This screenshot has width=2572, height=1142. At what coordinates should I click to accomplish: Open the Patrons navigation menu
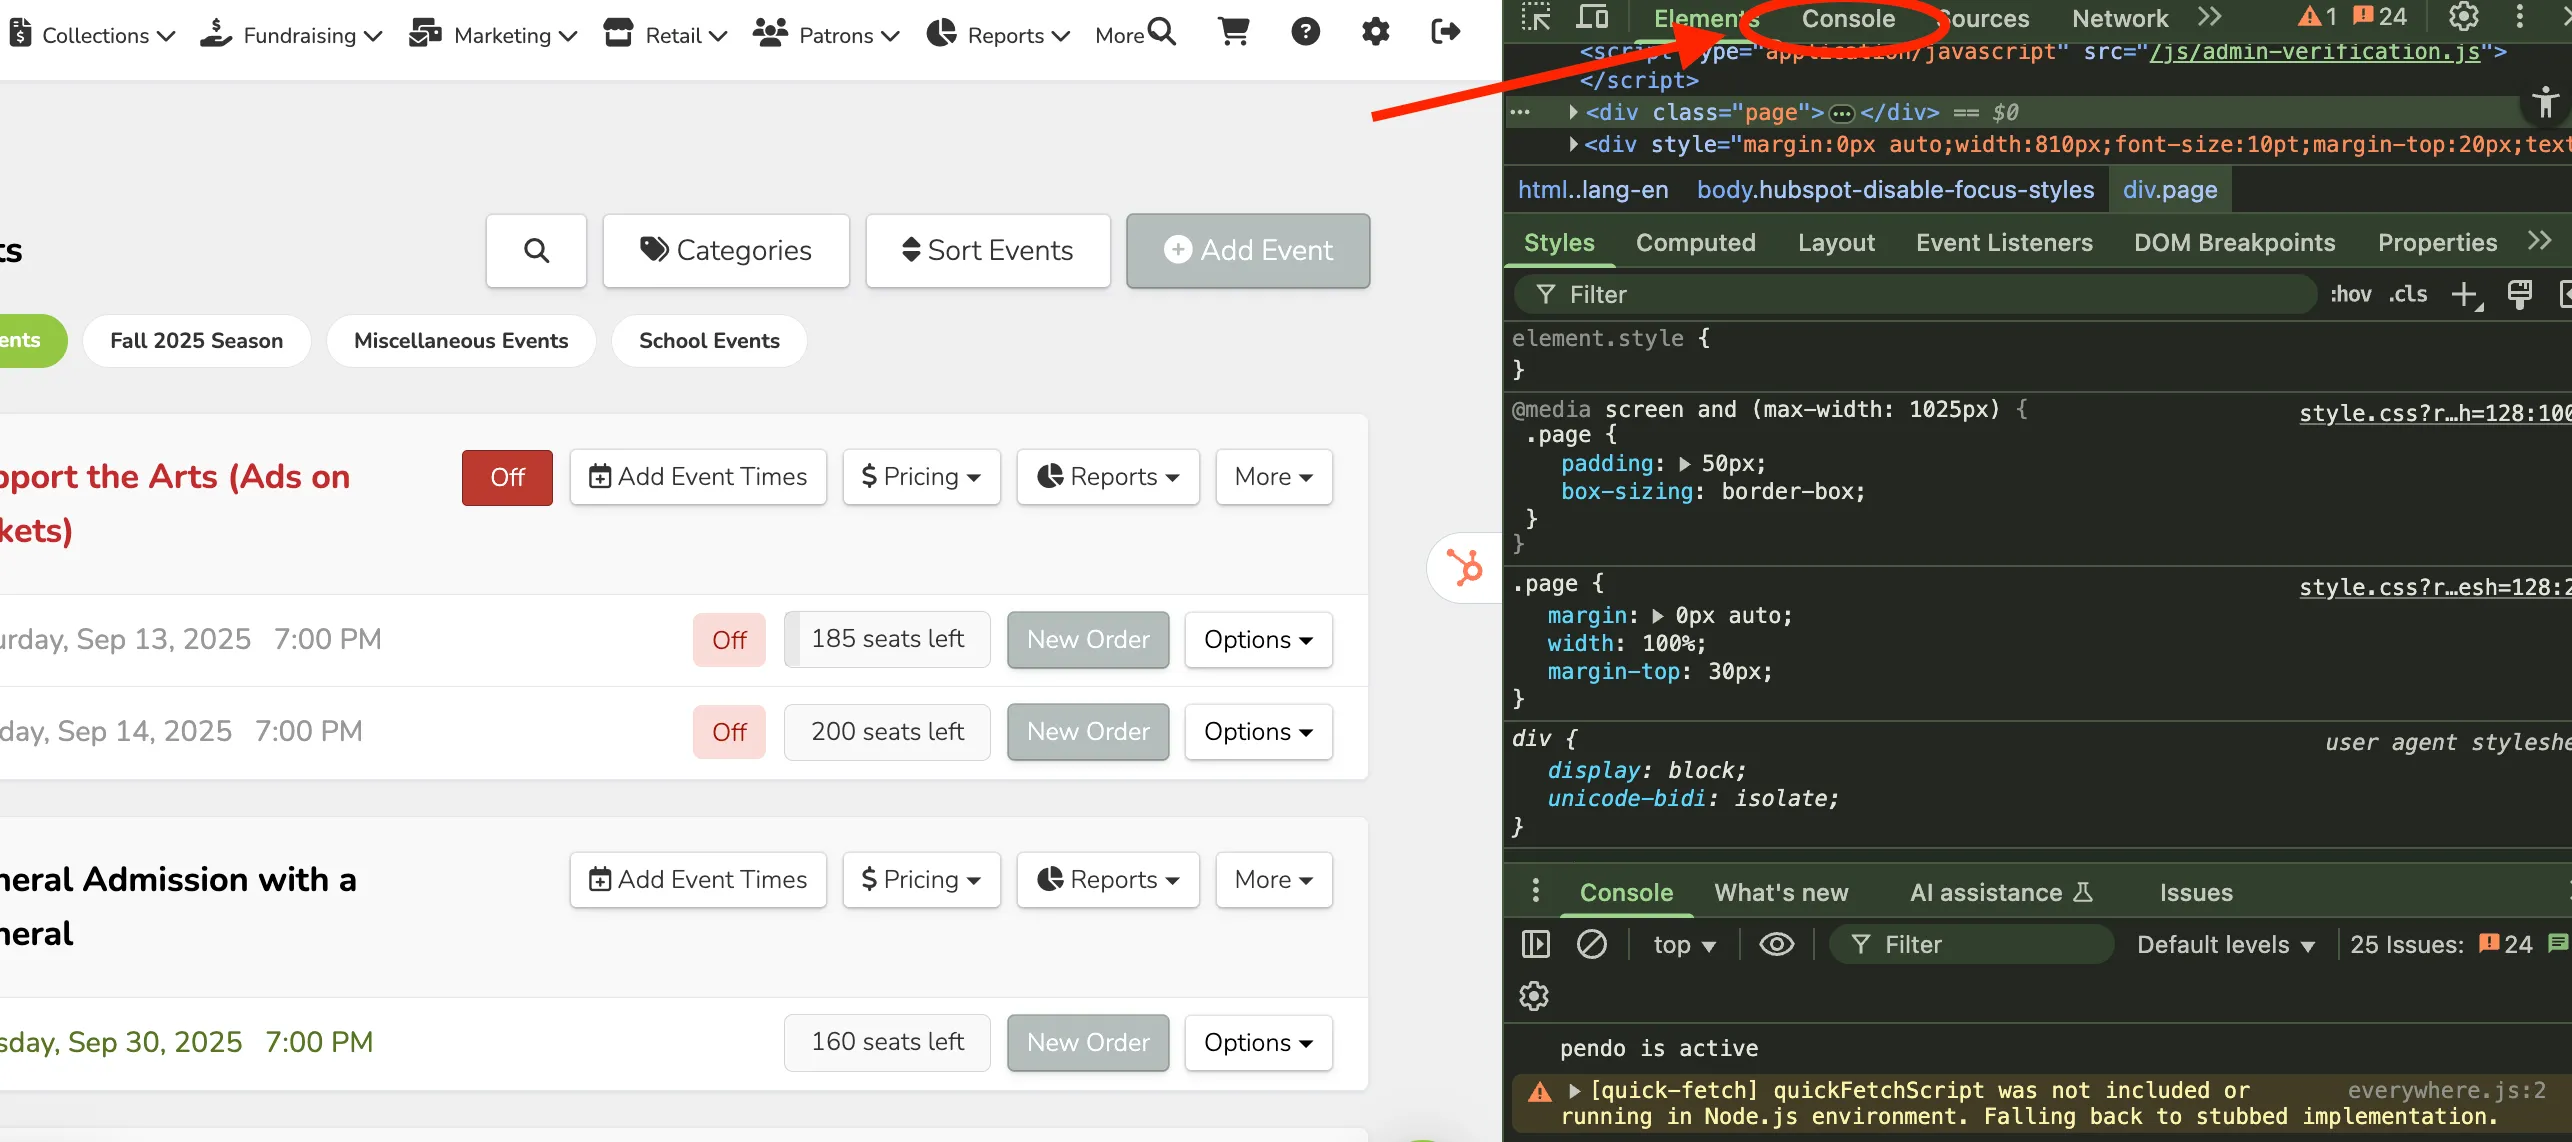(826, 35)
